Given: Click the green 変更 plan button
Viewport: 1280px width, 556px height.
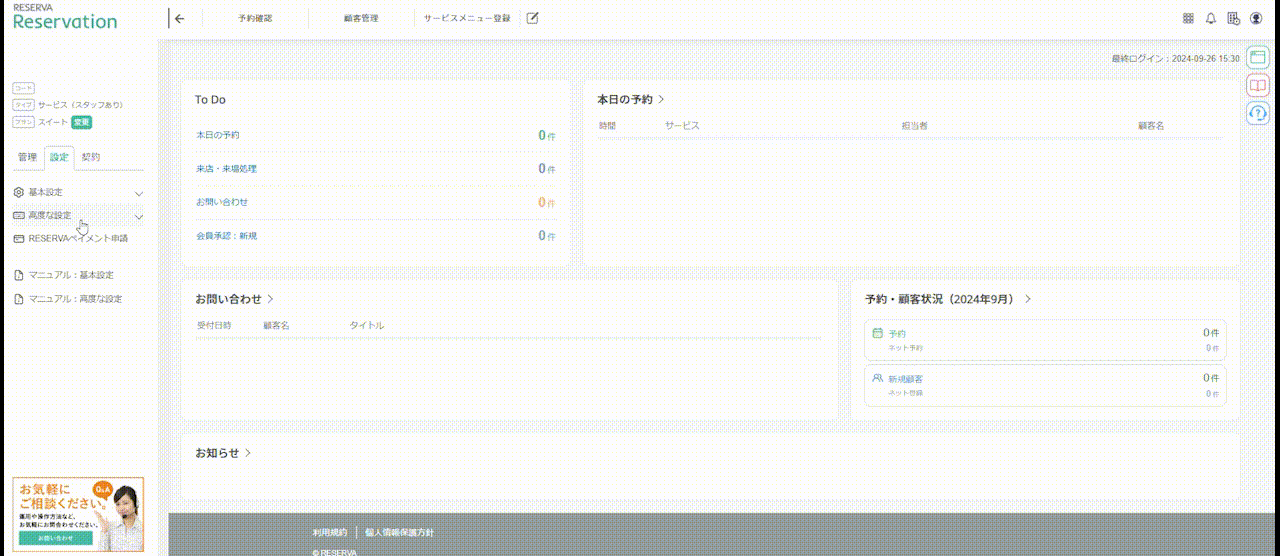Looking at the screenshot, I should (82, 122).
